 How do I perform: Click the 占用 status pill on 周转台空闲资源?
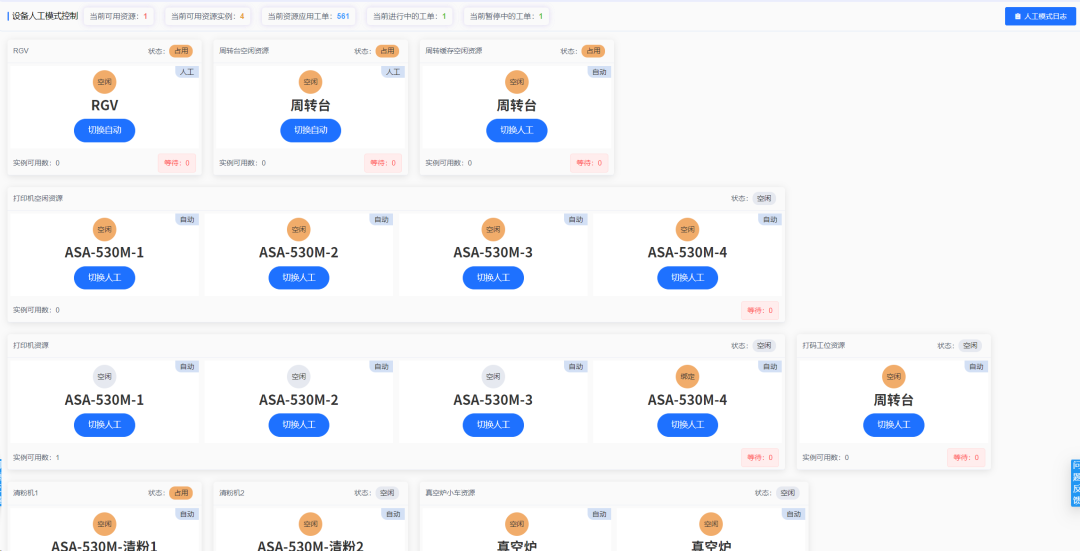(387, 51)
